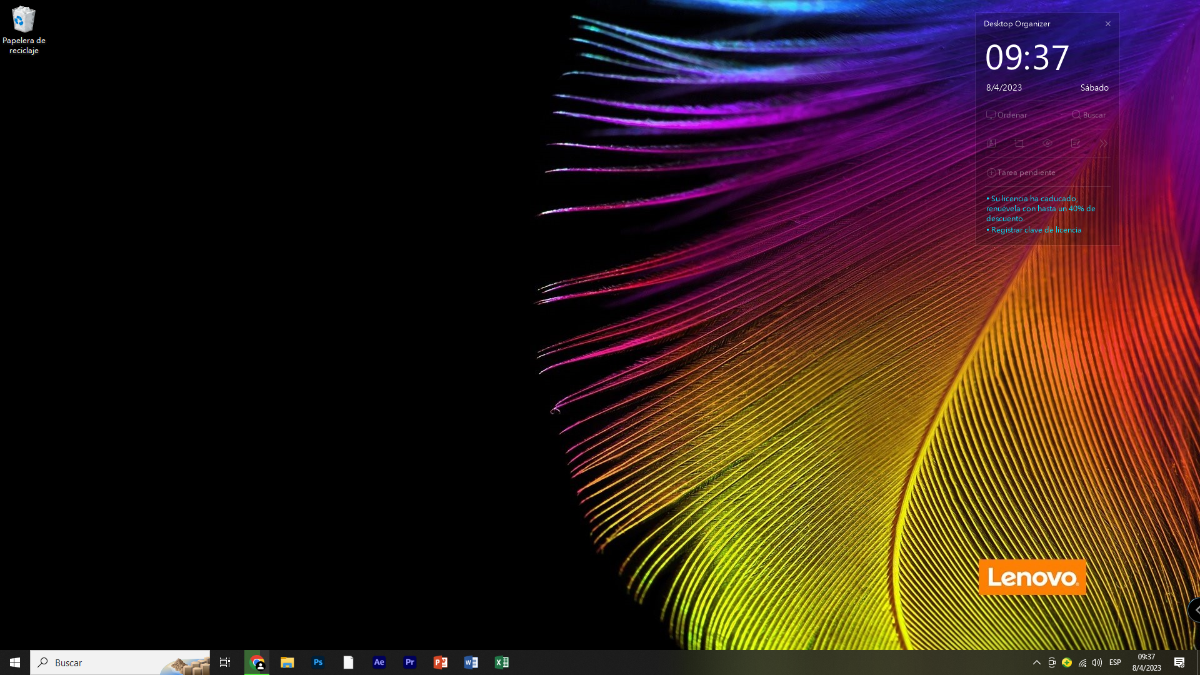
Task: Click the Buscar taskbar search box
Action: click(120, 662)
